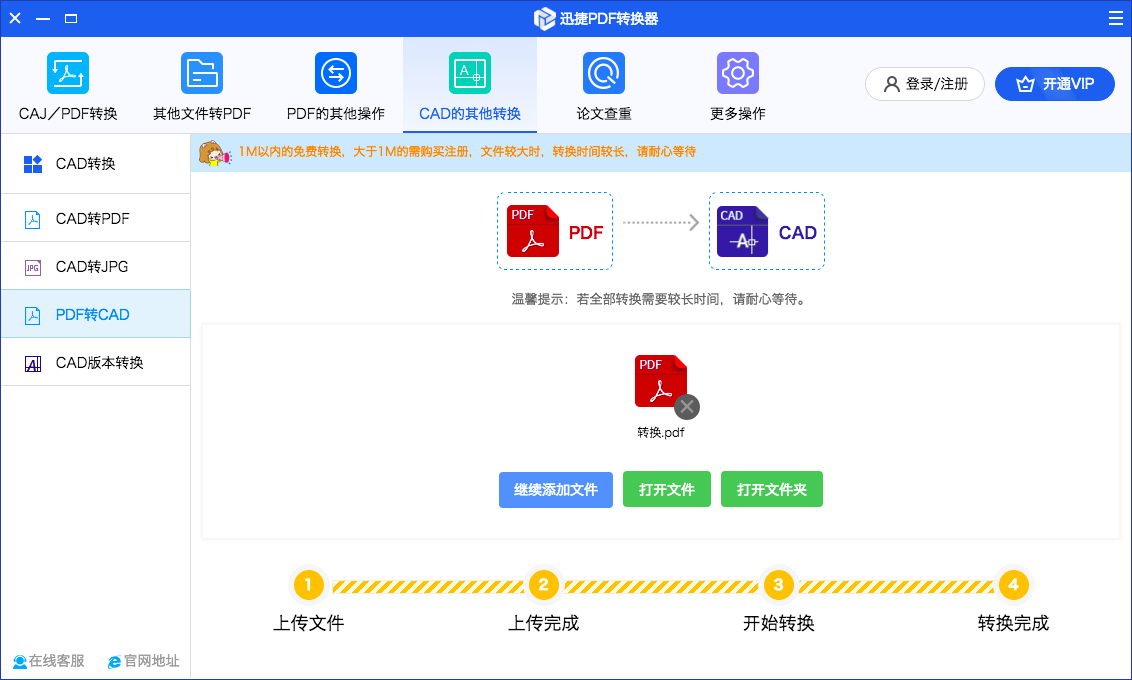Click the 打开文件夹 green button
This screenshot has height=680, width=1132.
(772, 489)
